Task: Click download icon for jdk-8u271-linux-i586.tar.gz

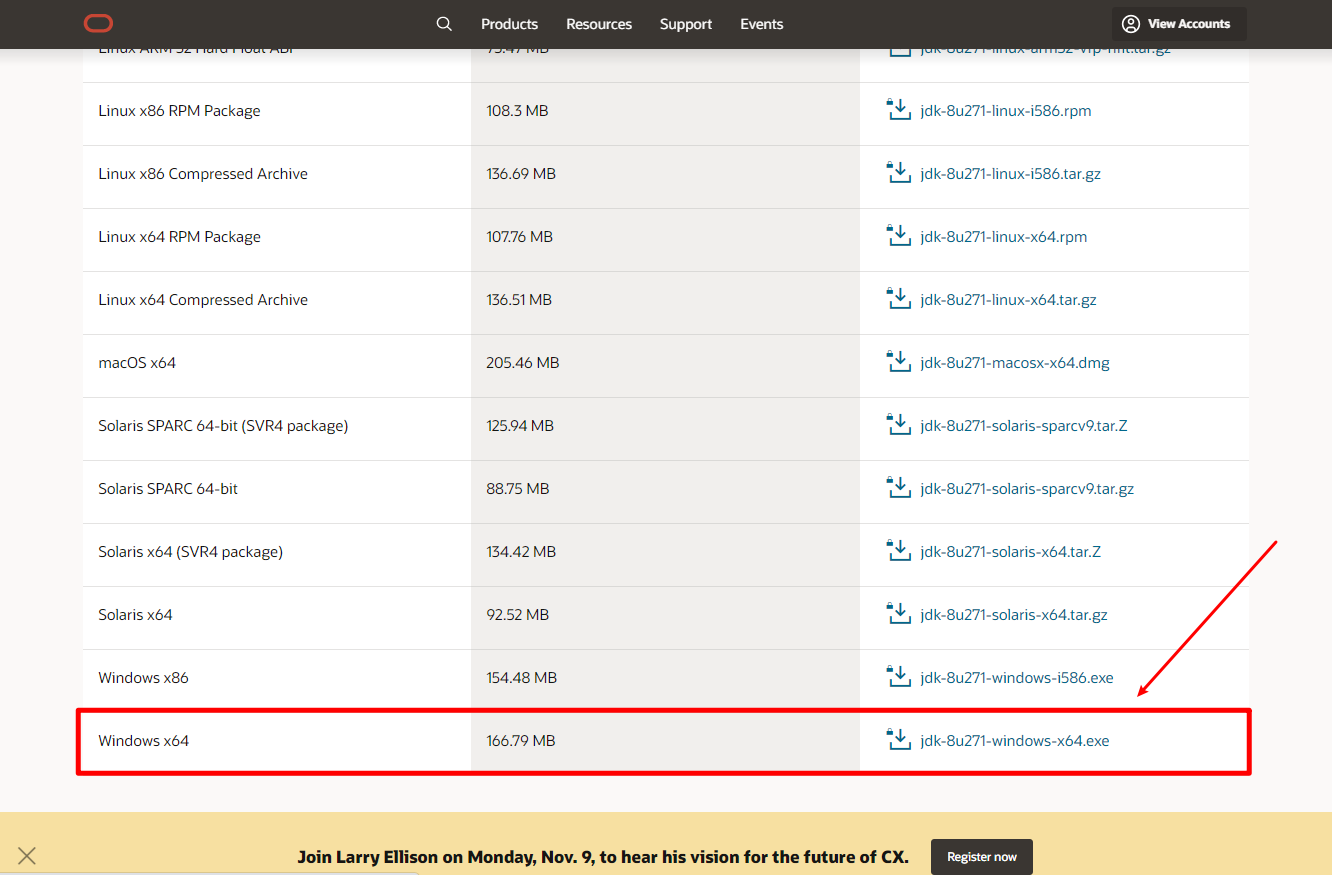Action: click(898, 173)
